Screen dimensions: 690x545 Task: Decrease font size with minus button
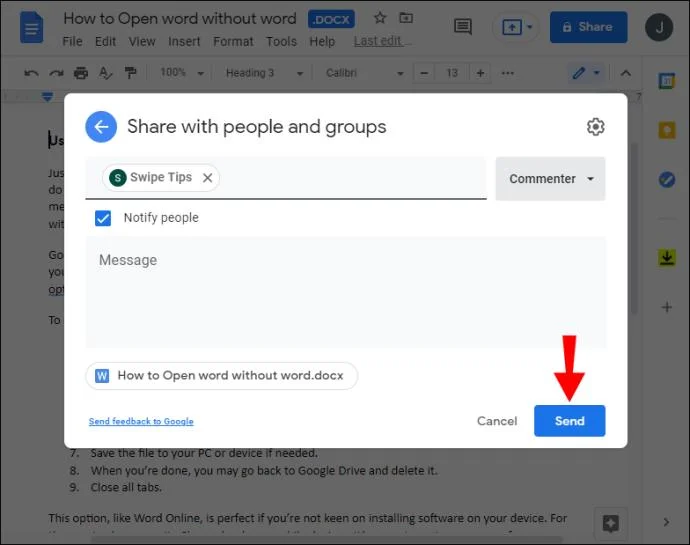coord(424,73)
